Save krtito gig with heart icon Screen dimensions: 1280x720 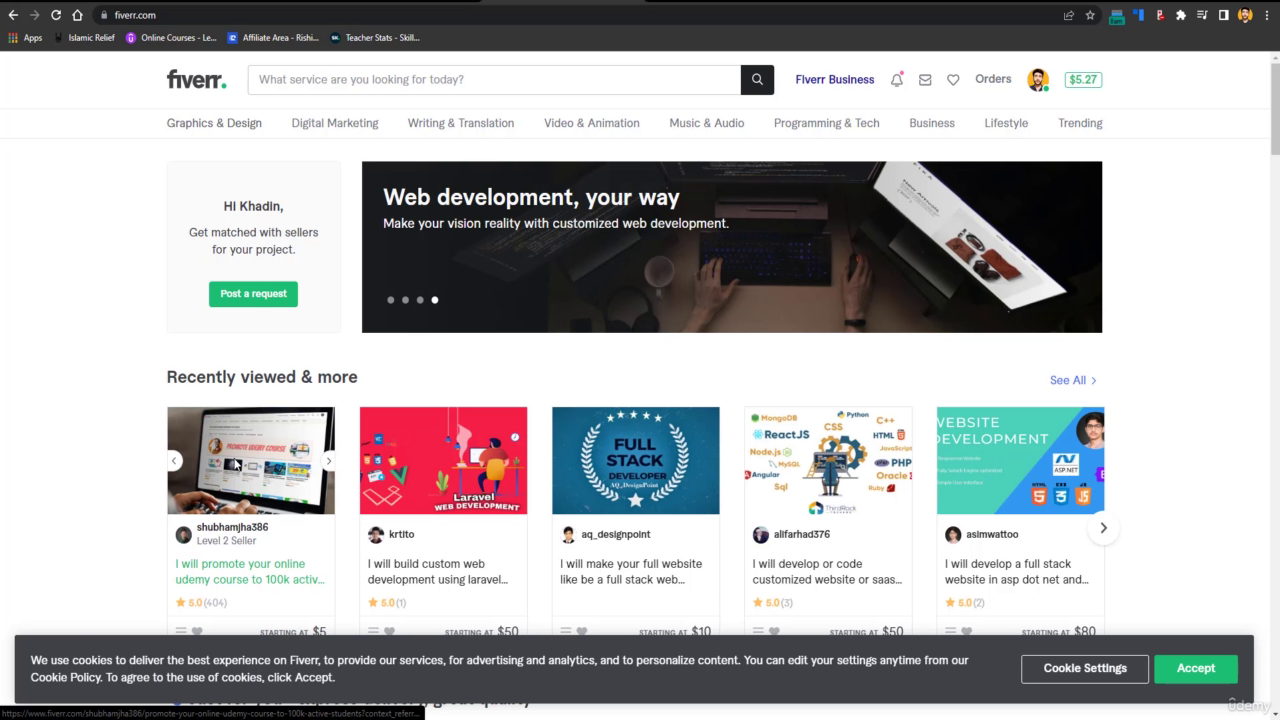pos(389,631)
